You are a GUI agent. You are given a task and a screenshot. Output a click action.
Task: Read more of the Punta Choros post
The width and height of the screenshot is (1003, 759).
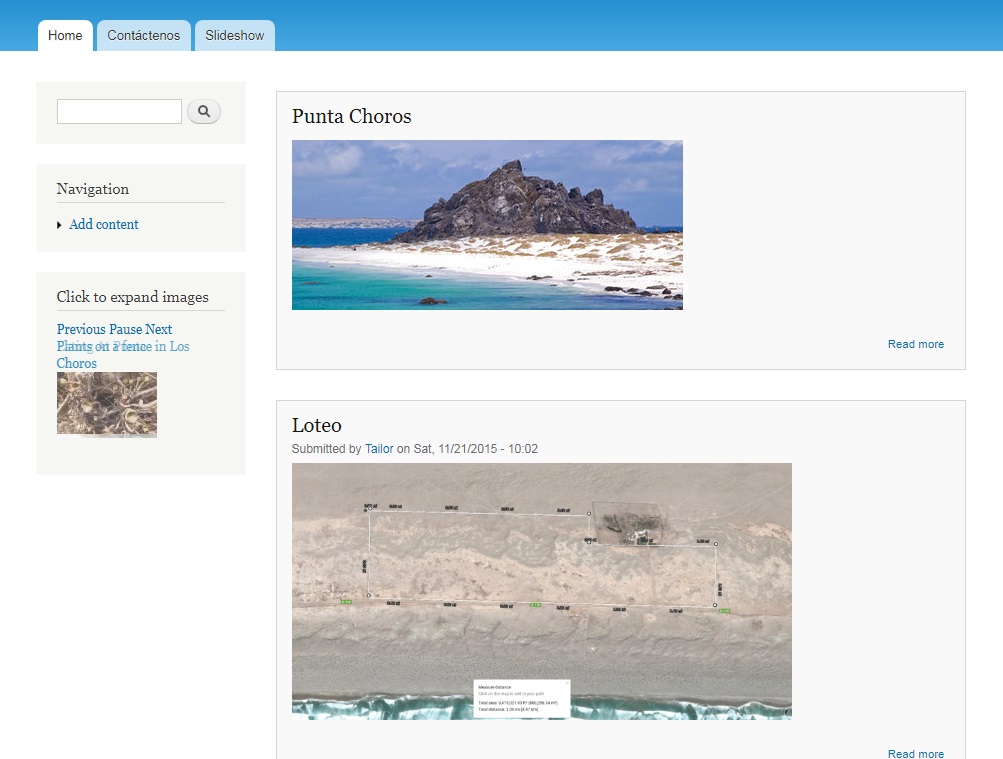click(915, 344)
